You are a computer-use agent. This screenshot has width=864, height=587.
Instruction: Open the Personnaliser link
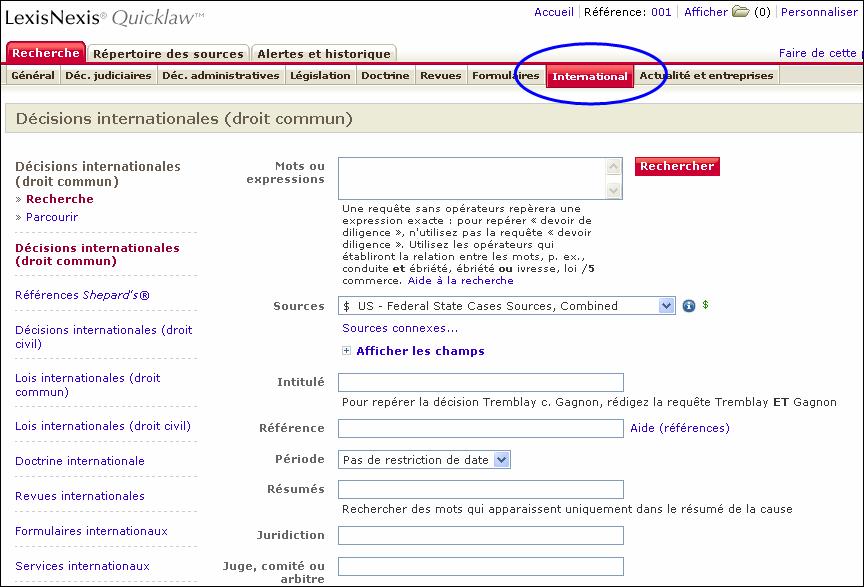819,12
